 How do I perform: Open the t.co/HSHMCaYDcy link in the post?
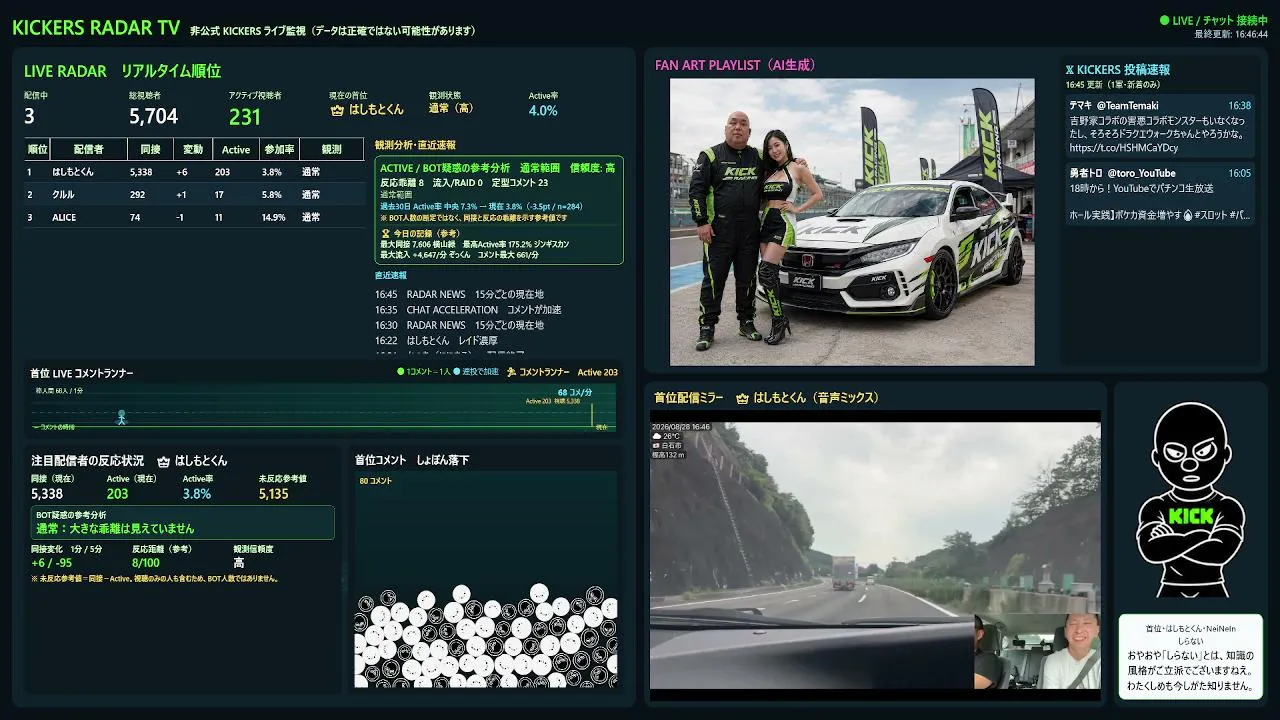1124,148
